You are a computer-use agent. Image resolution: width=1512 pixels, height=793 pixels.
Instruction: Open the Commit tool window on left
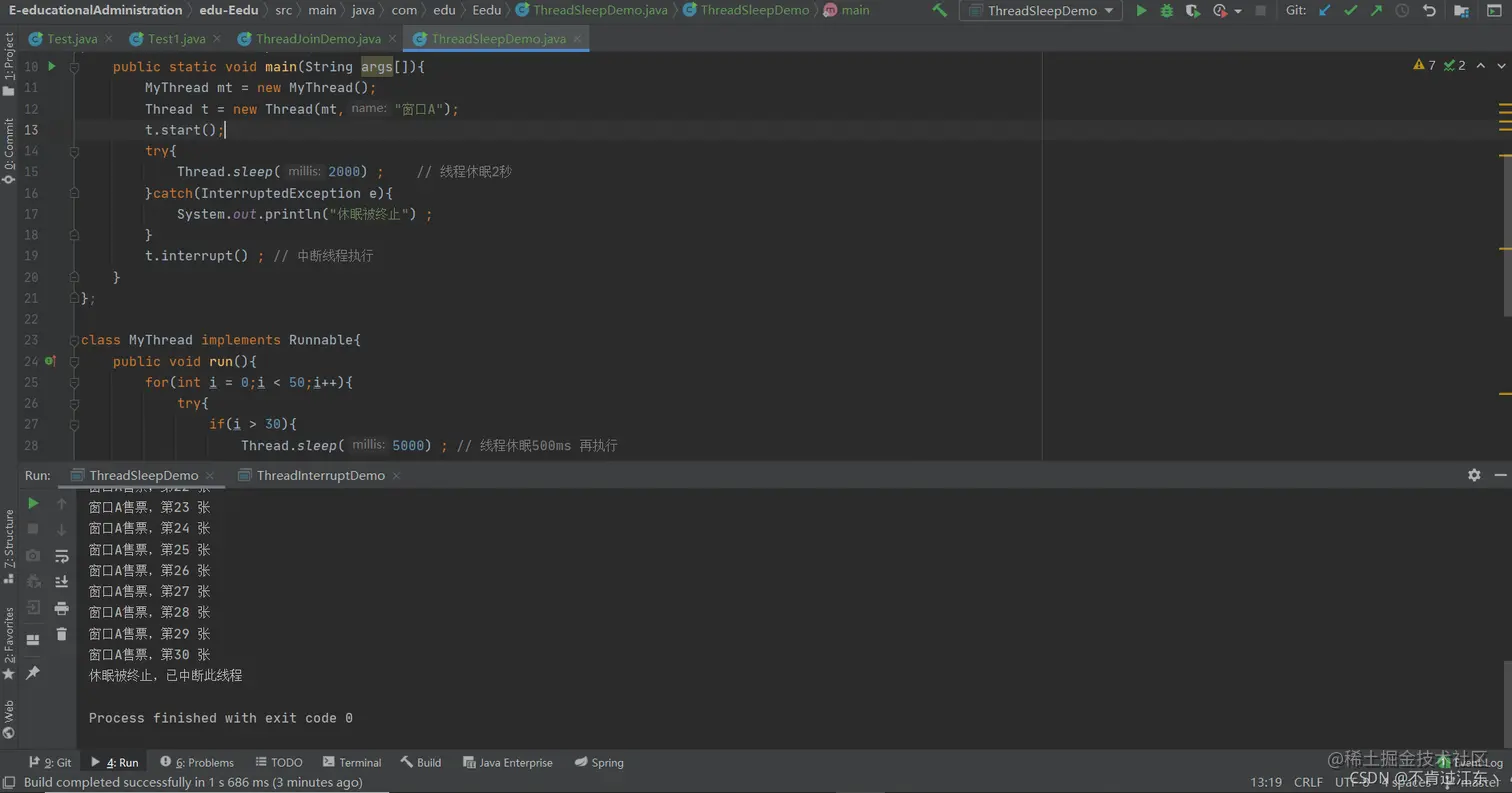pyautogui.click(x=9, y=150)
